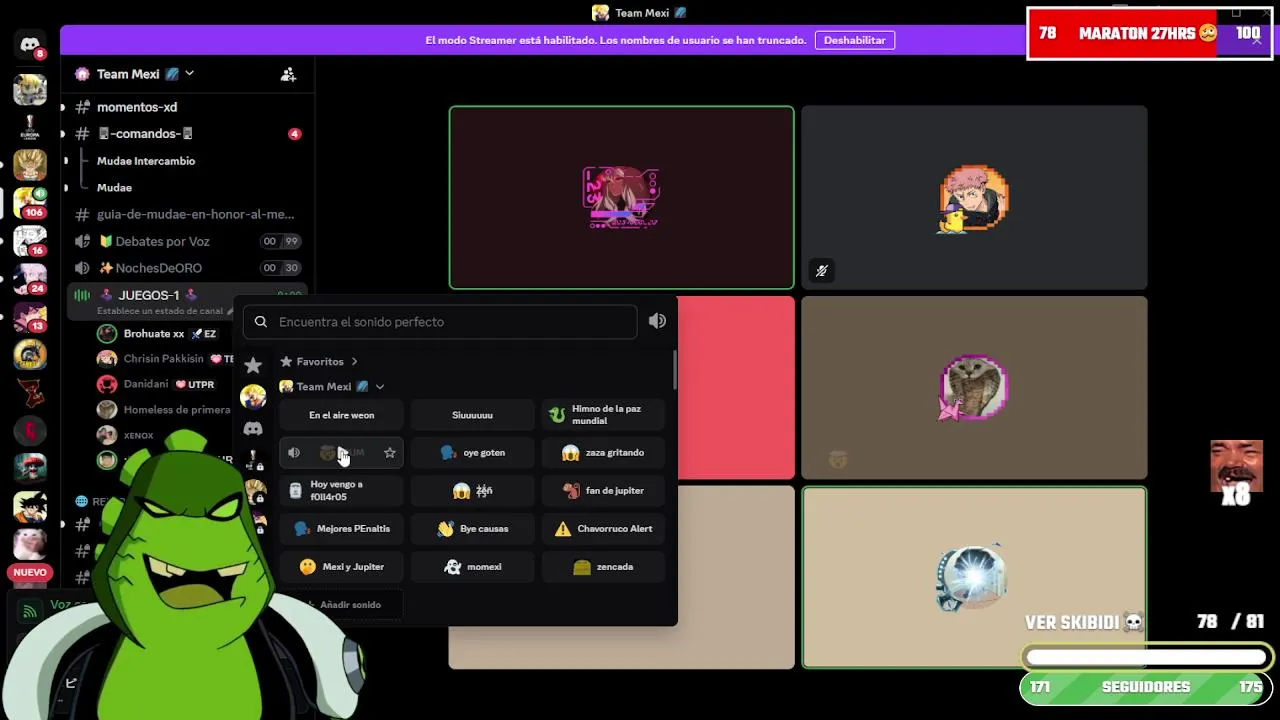The height and width of the screenshot is (720, 1280).
Task: Open the server icon with 13 badge
Action: (x=30, y=317)
